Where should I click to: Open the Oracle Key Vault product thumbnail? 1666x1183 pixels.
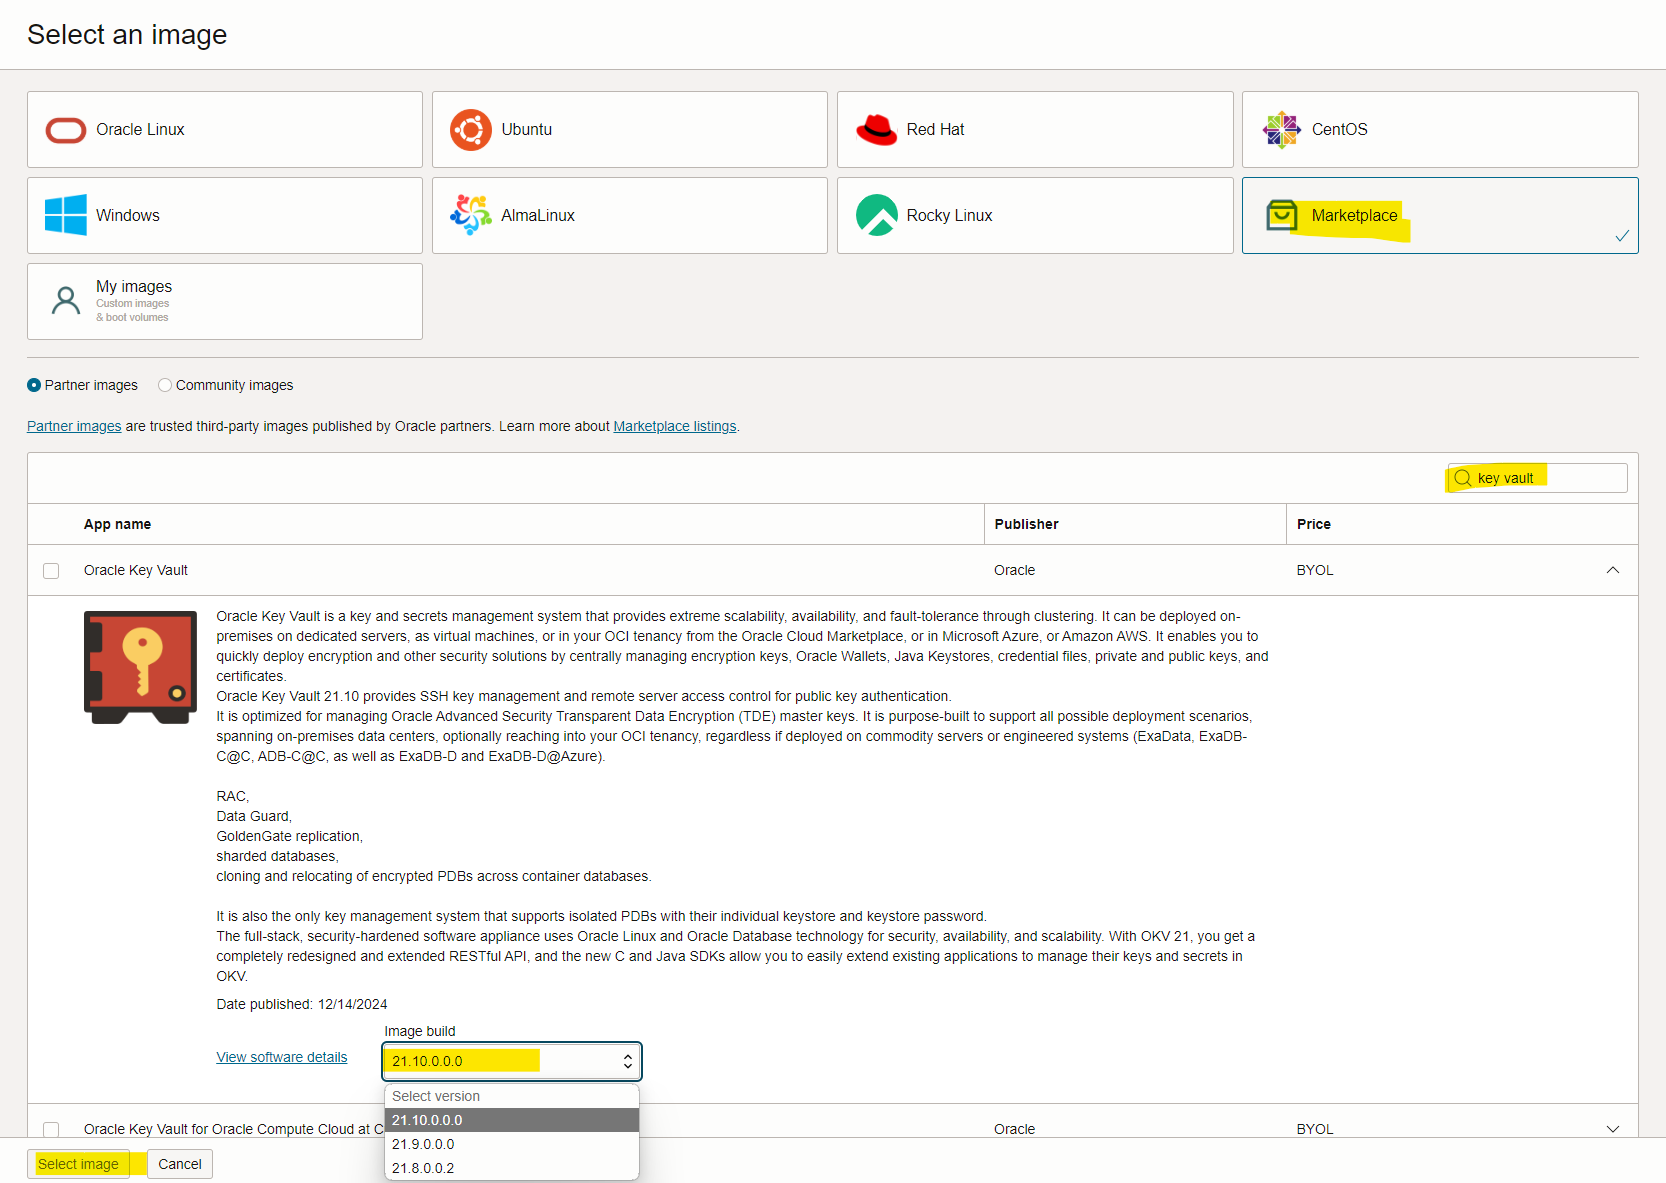[x=140, y=667]
